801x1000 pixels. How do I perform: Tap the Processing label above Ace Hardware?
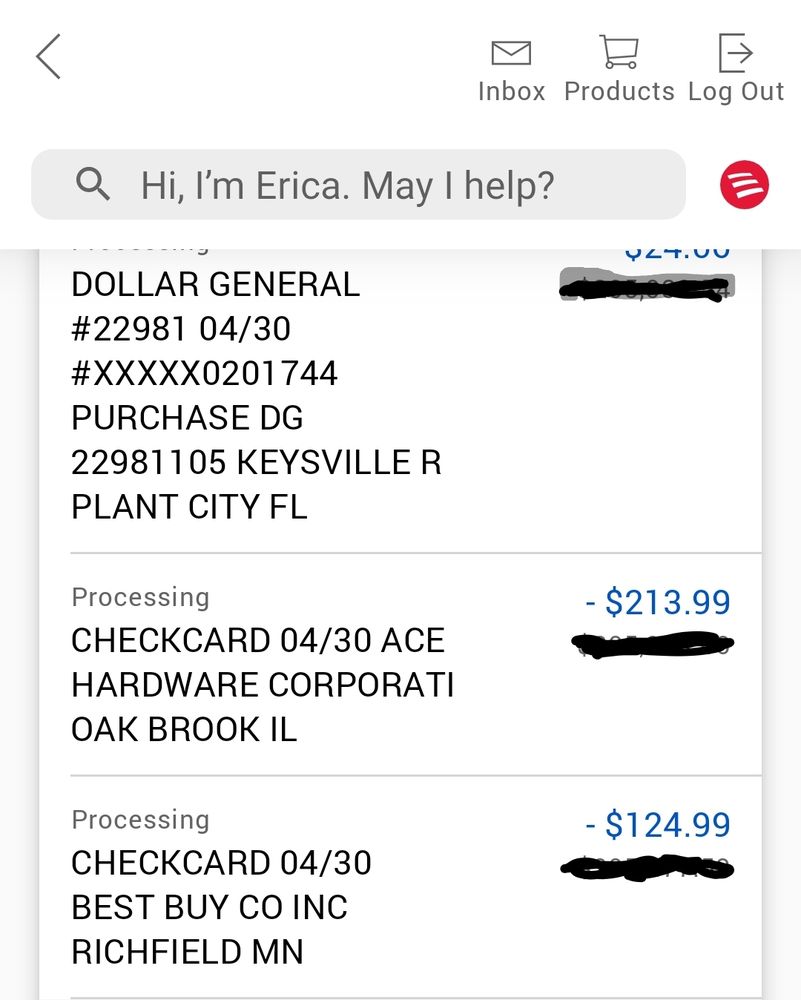point(140,598)
